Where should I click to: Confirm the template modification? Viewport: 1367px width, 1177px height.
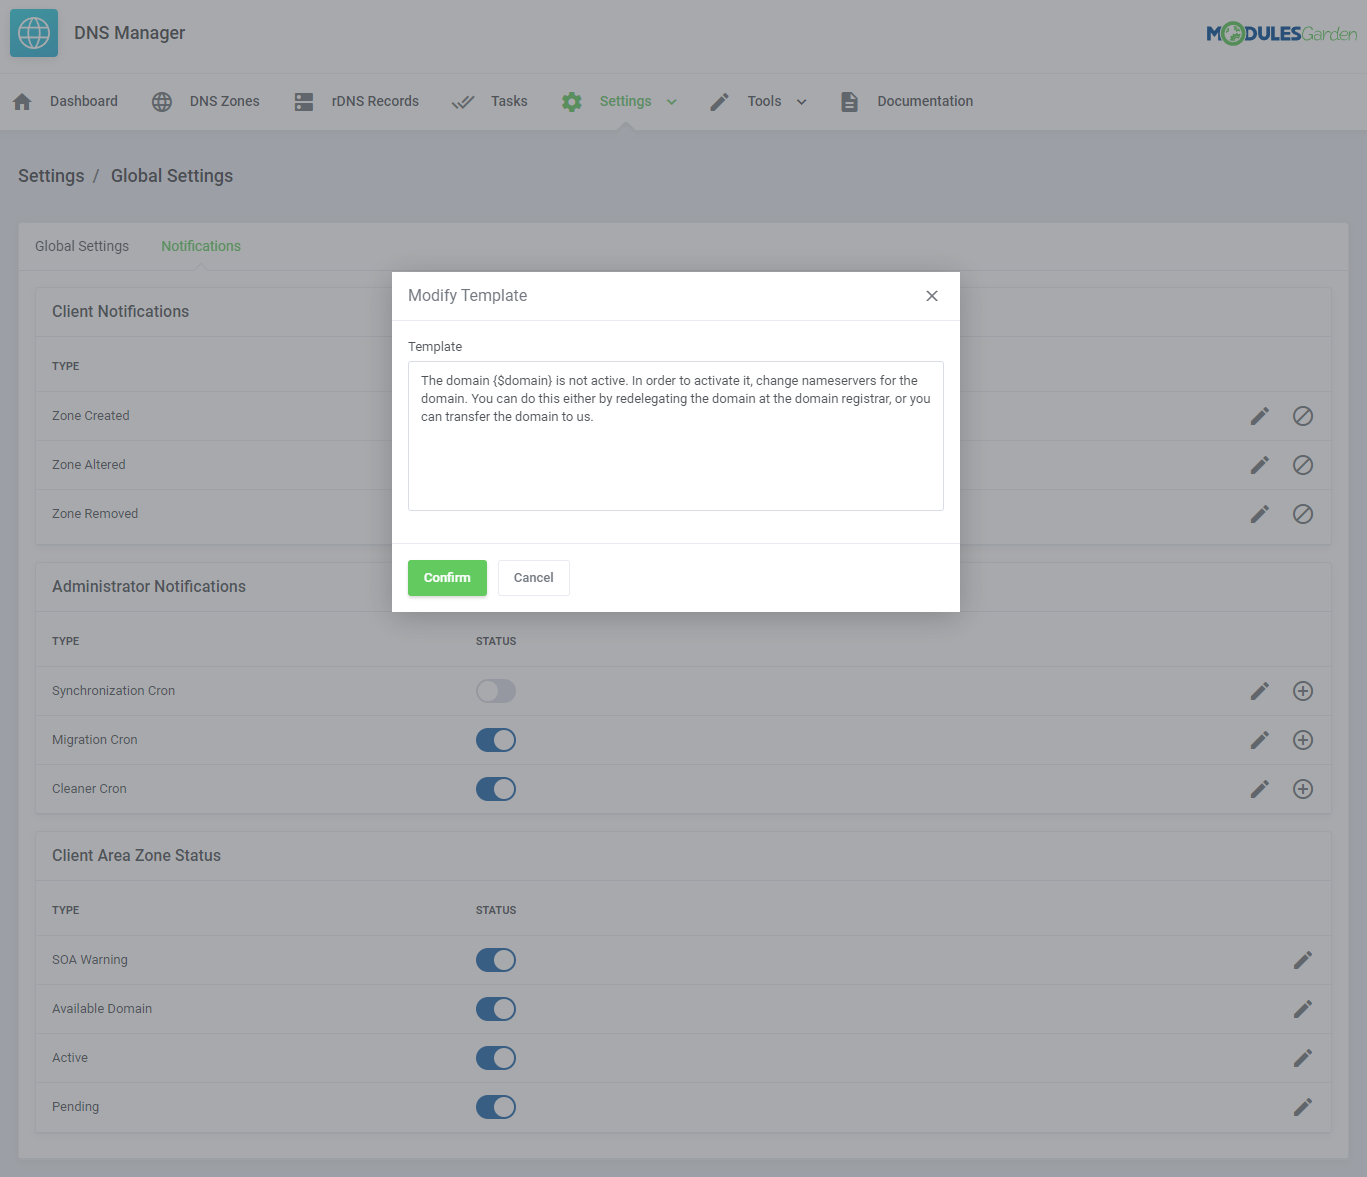pos(447,577)
